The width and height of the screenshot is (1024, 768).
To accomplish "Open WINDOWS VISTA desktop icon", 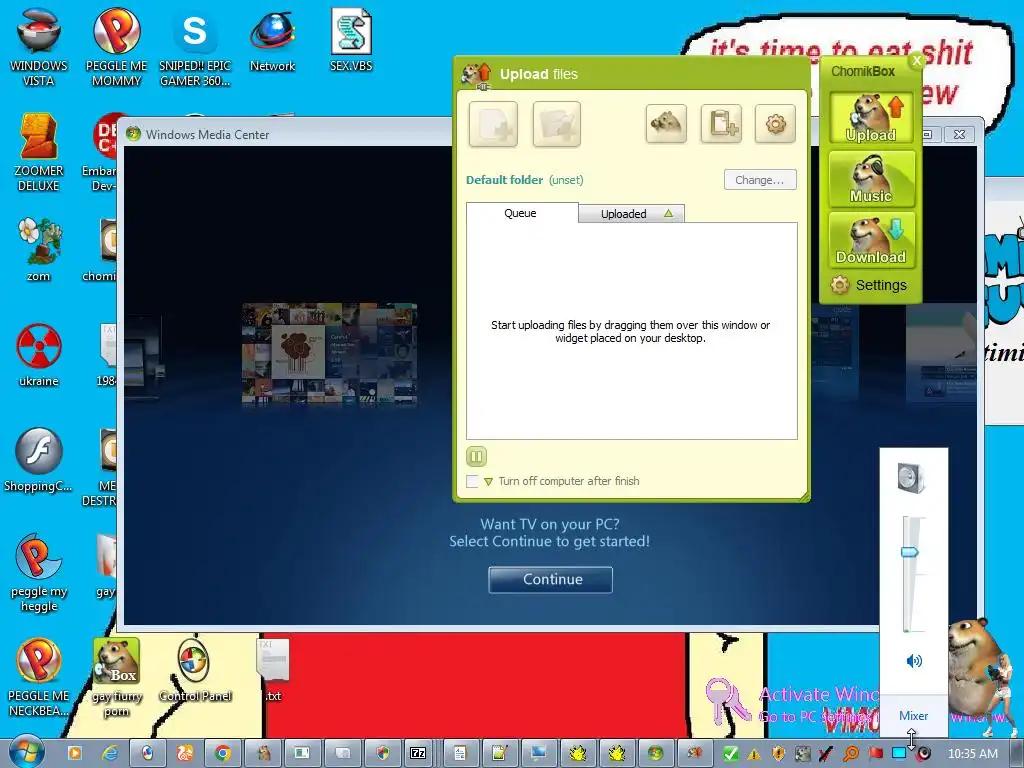I will (x=39, y=47).
